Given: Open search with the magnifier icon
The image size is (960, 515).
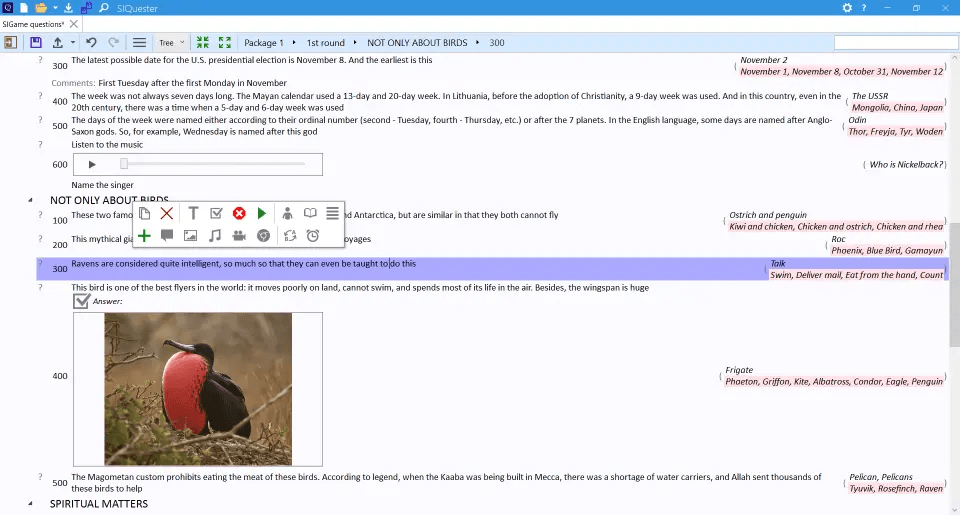Looking at the screenshot, I should [x=104, y=8].
